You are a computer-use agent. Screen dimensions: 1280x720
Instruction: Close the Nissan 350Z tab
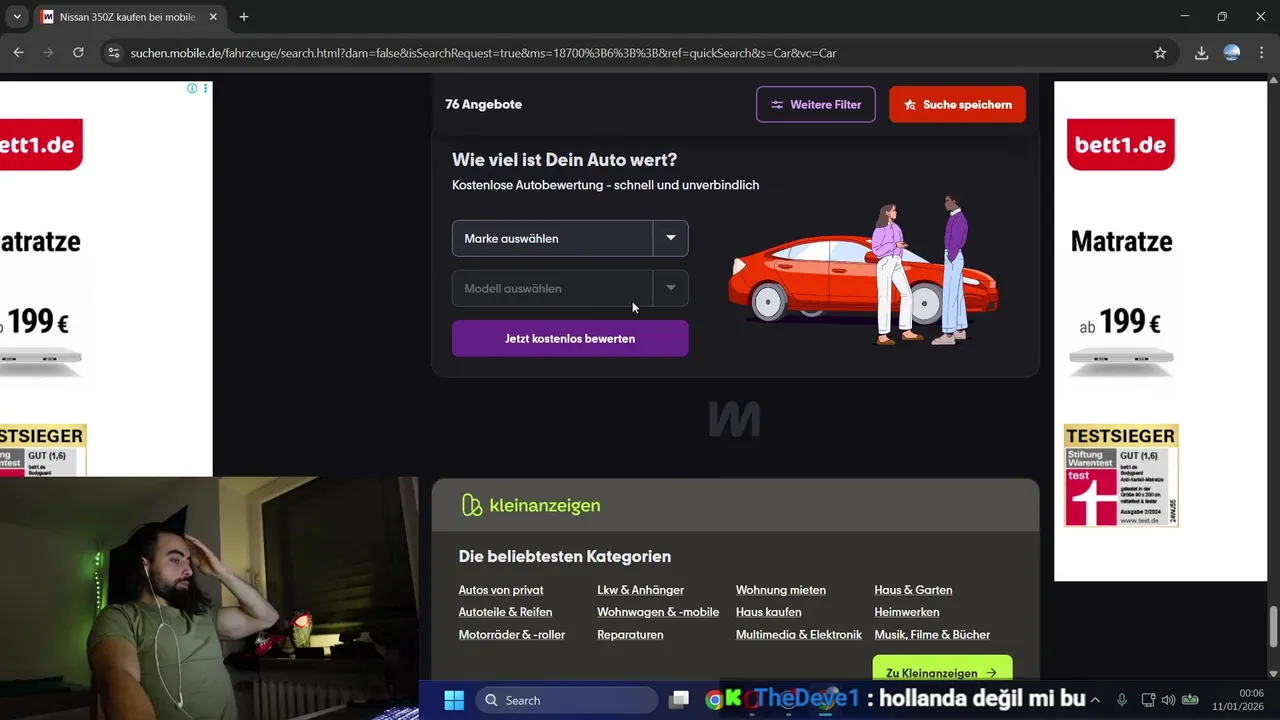213,17
